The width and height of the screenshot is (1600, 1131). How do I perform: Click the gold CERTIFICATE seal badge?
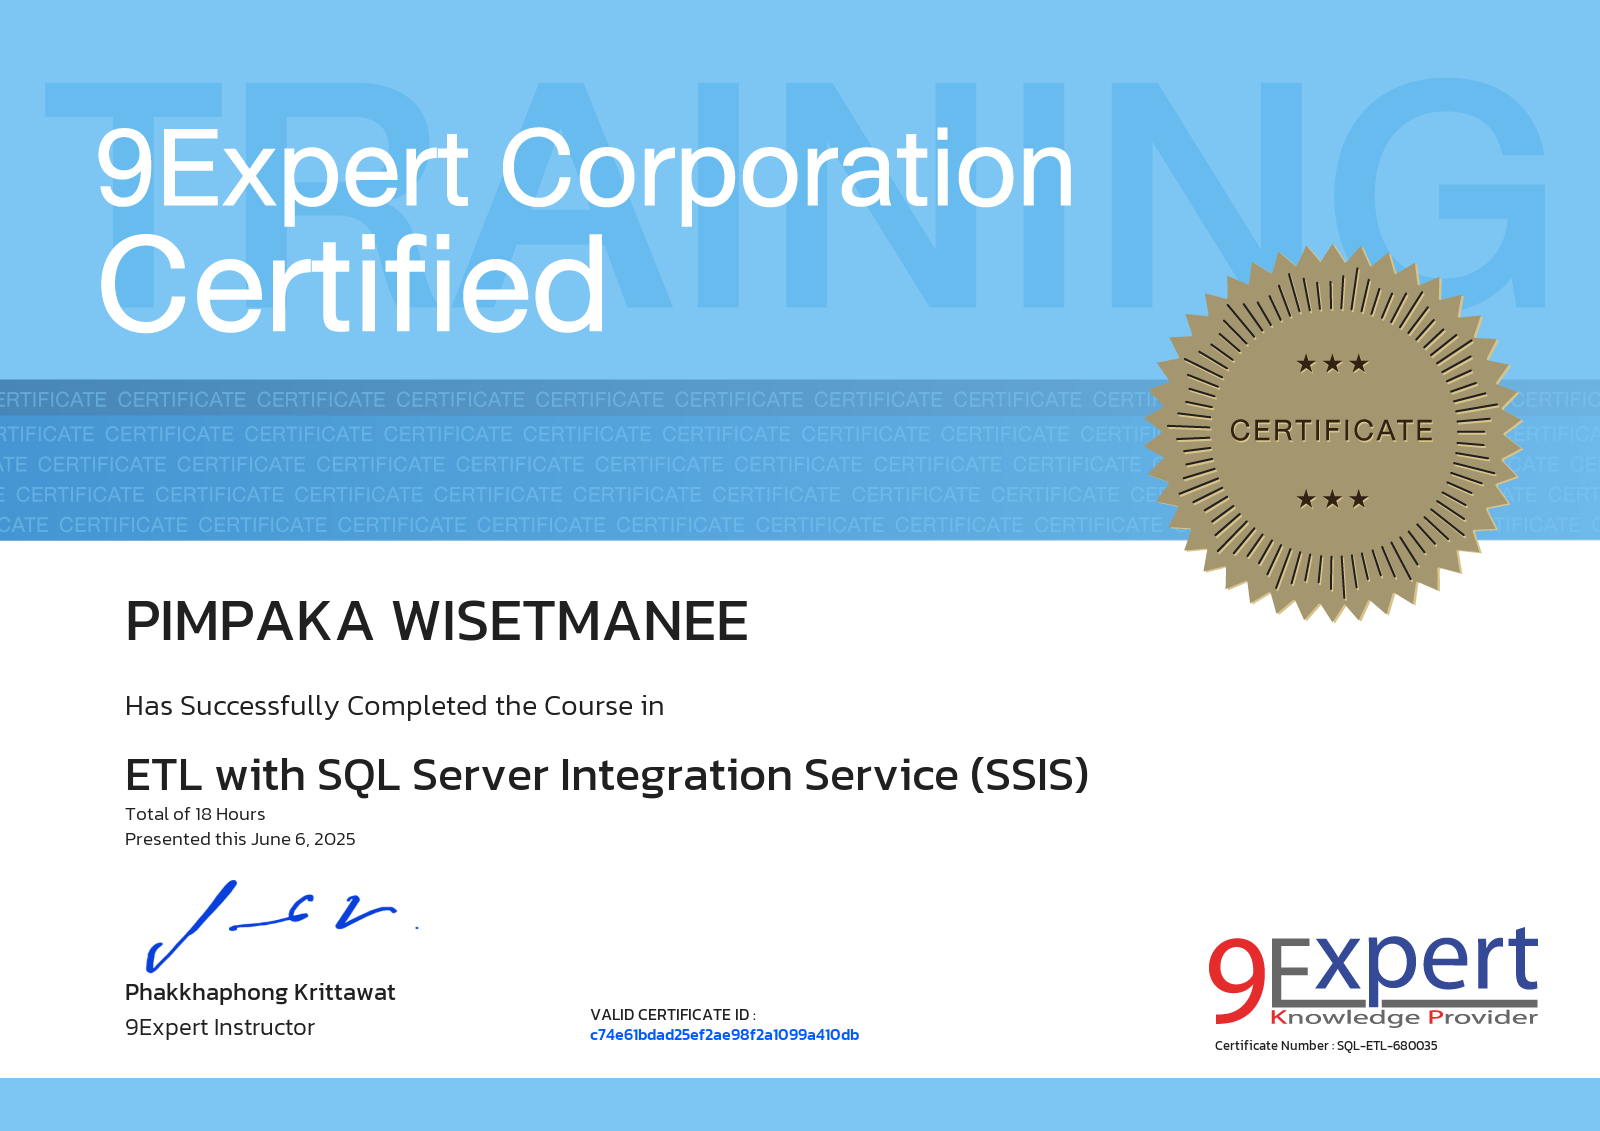[1332, 432]
